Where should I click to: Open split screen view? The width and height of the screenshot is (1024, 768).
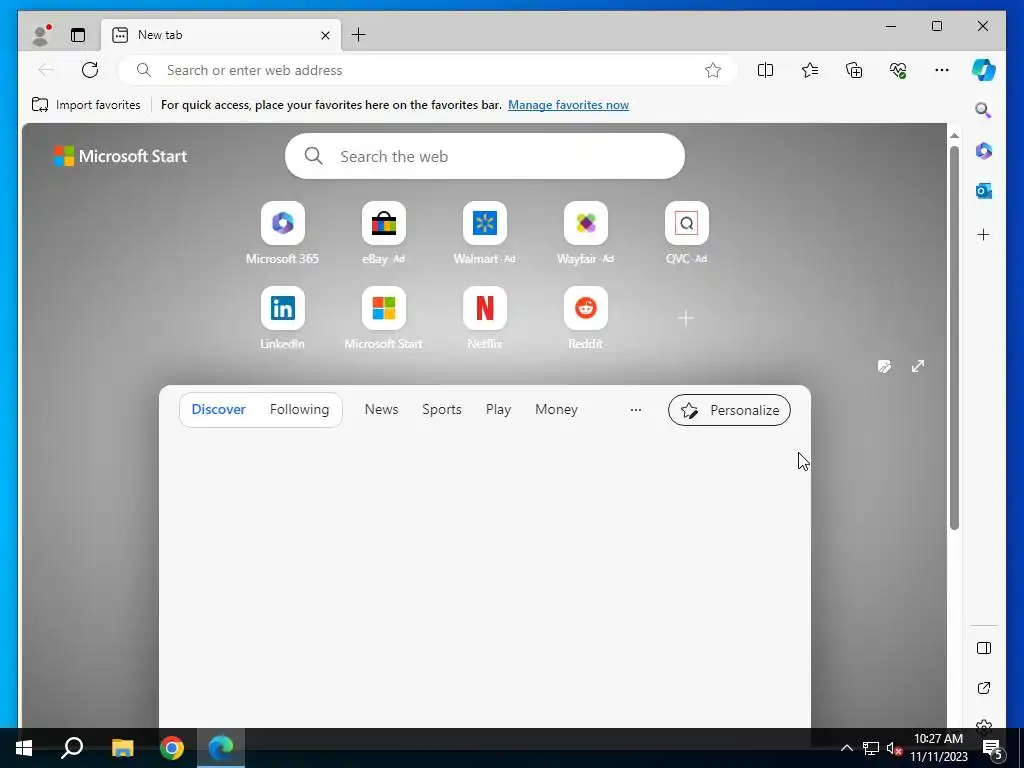coord(765,70)
